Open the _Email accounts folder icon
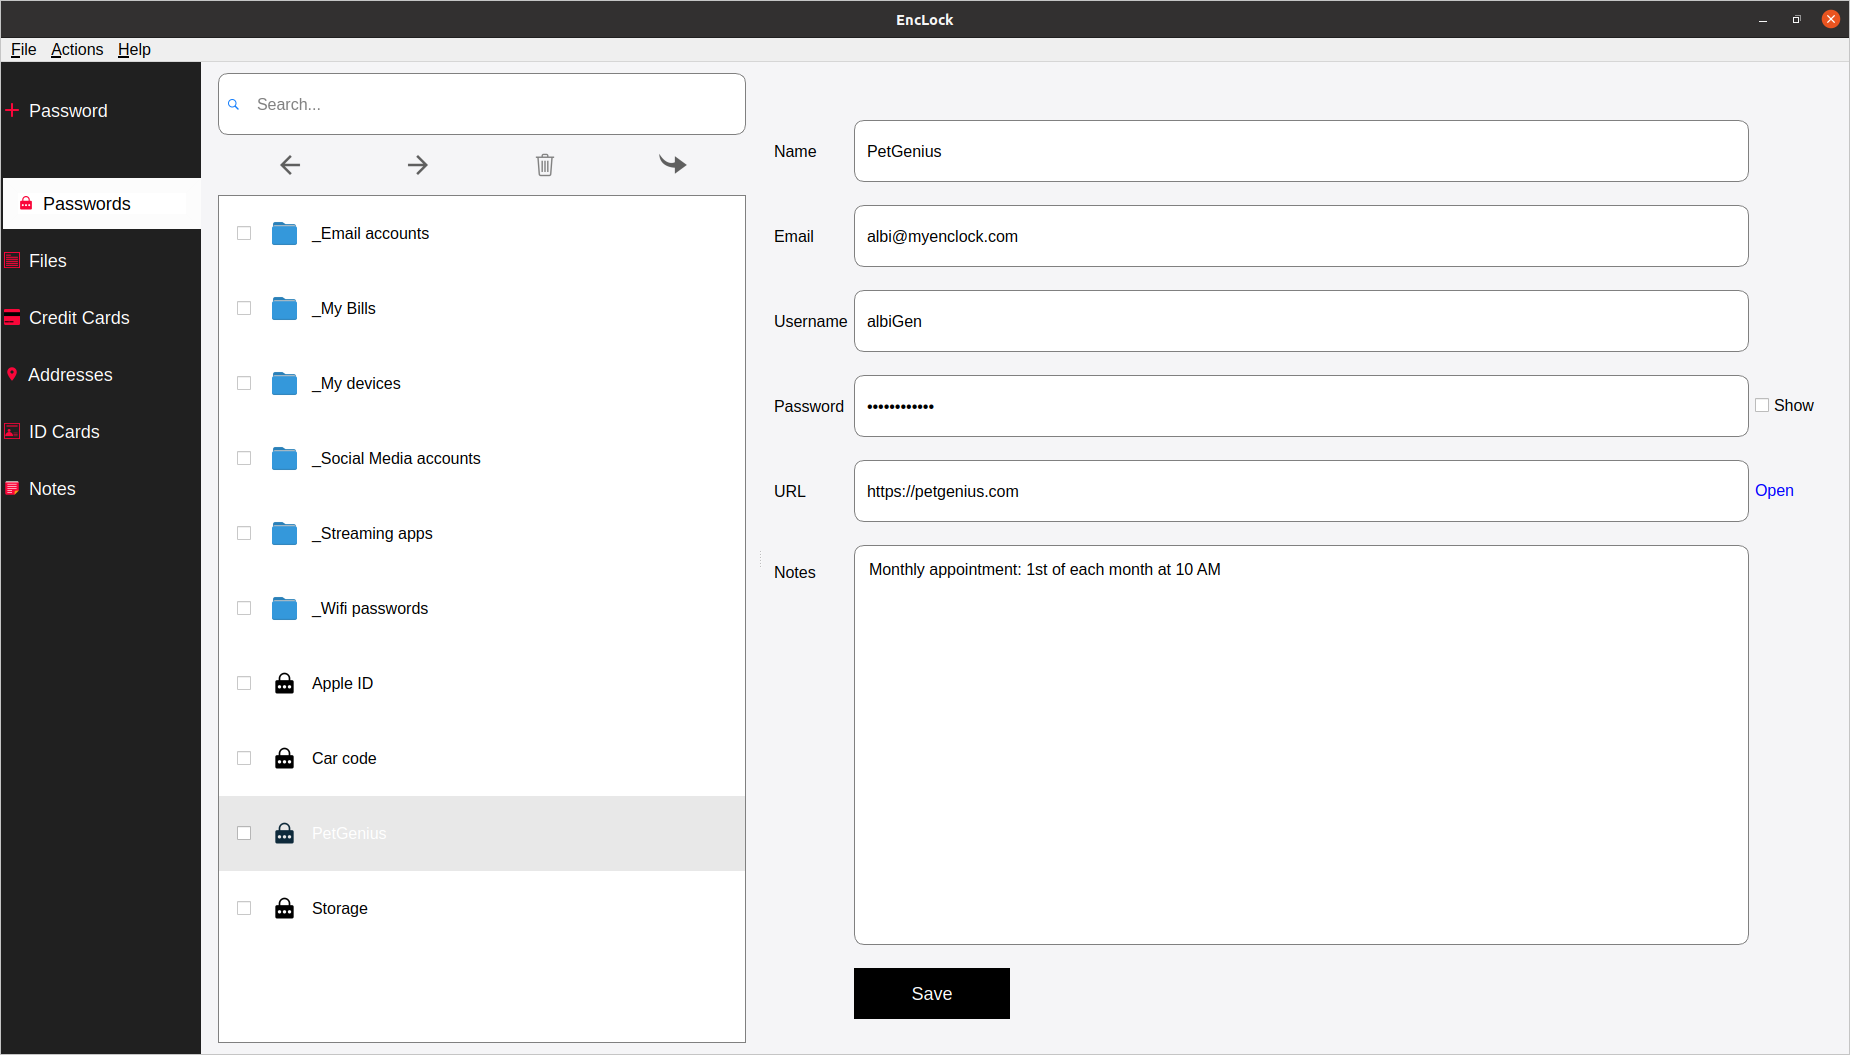The height and width of the screenshot is (1055, 1850). pyautogui.click(x=285, y=233)
